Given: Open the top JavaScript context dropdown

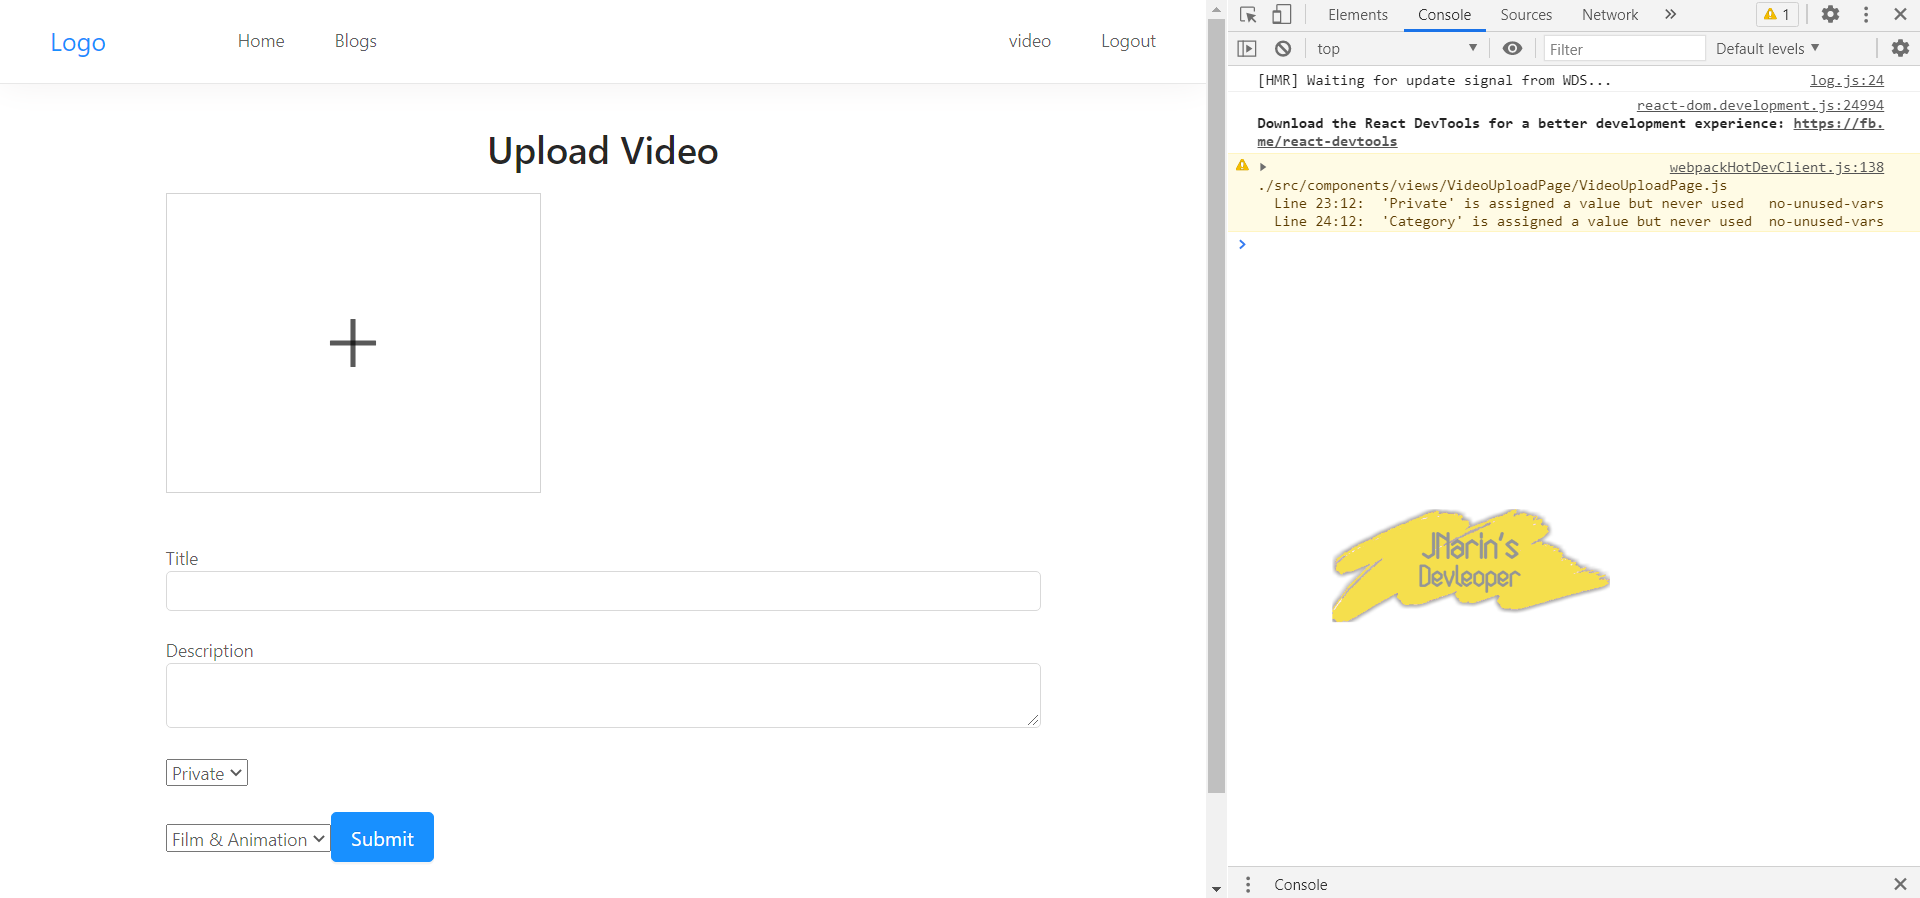Looking at the screenshot, I should [1397, 48].
